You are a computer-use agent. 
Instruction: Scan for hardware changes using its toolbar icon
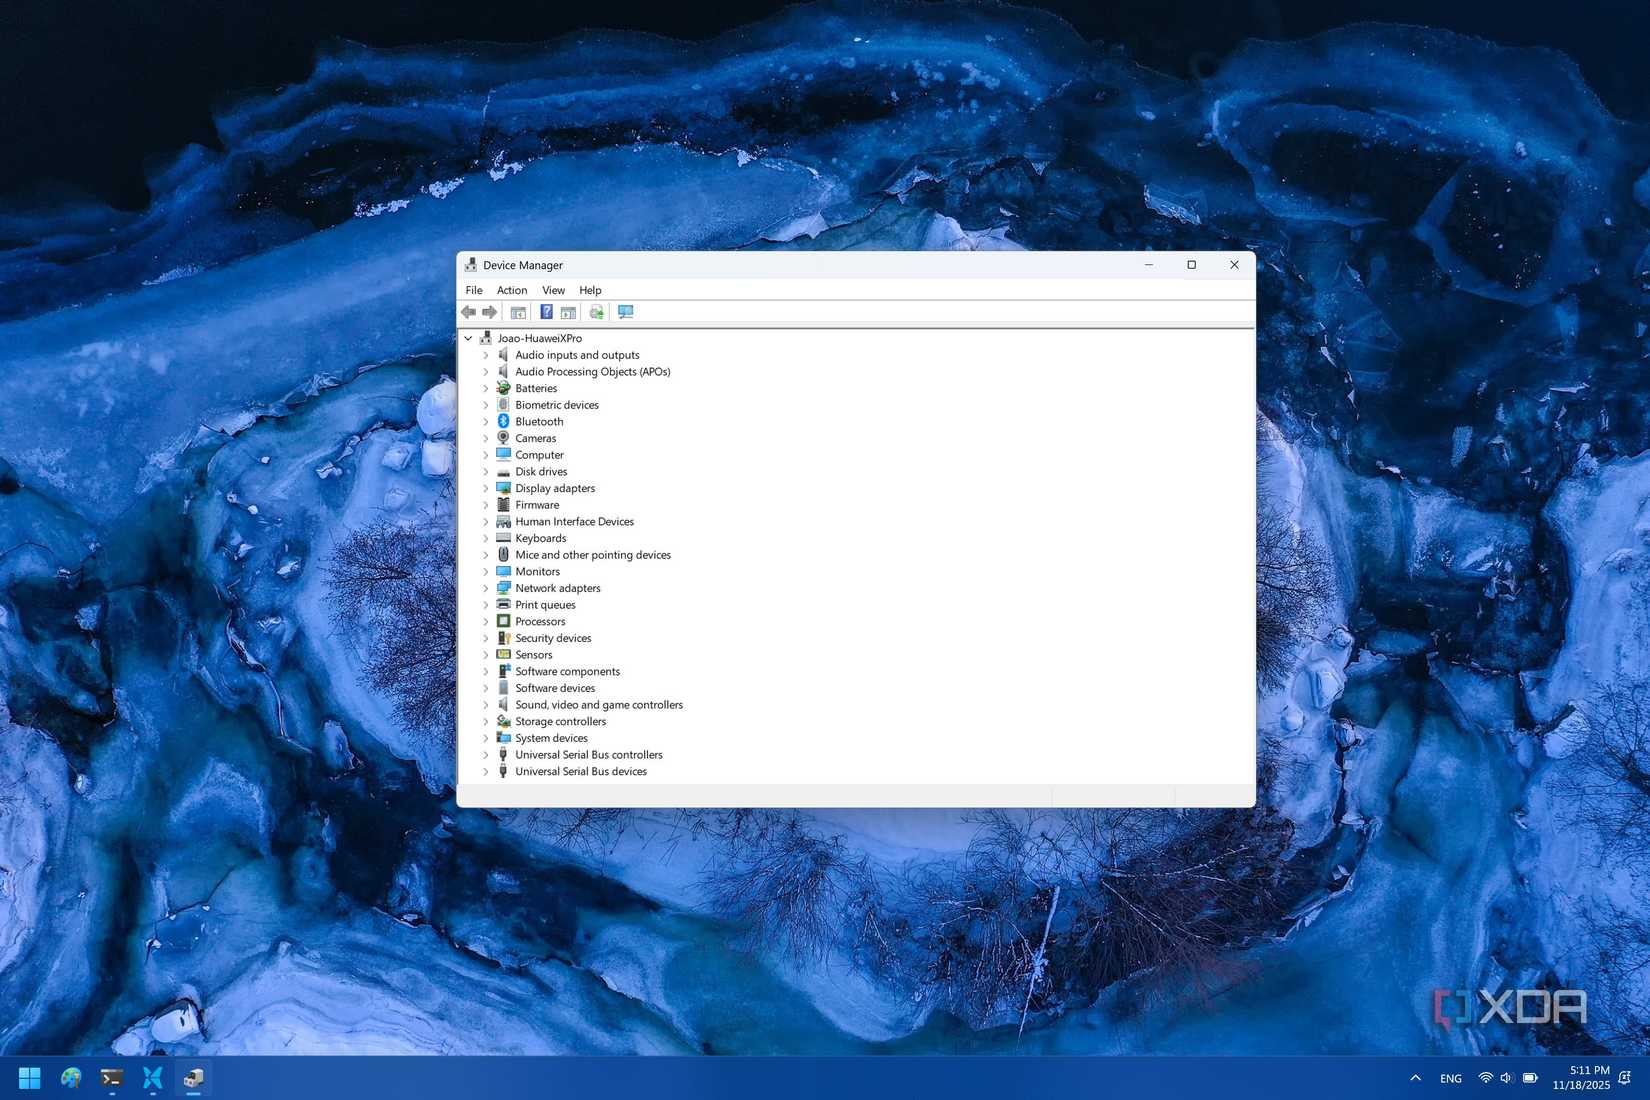pos(596,311)
